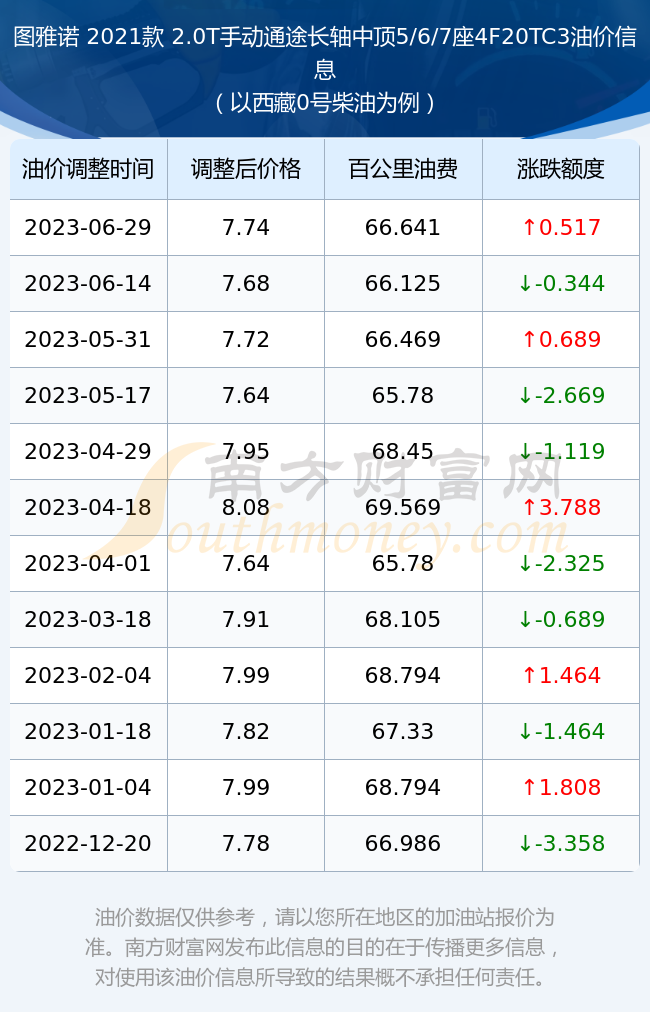Click the 油价数据仅供参考 disclaimer text
This screenshot has width=650, height=1012.
point(325,947)
